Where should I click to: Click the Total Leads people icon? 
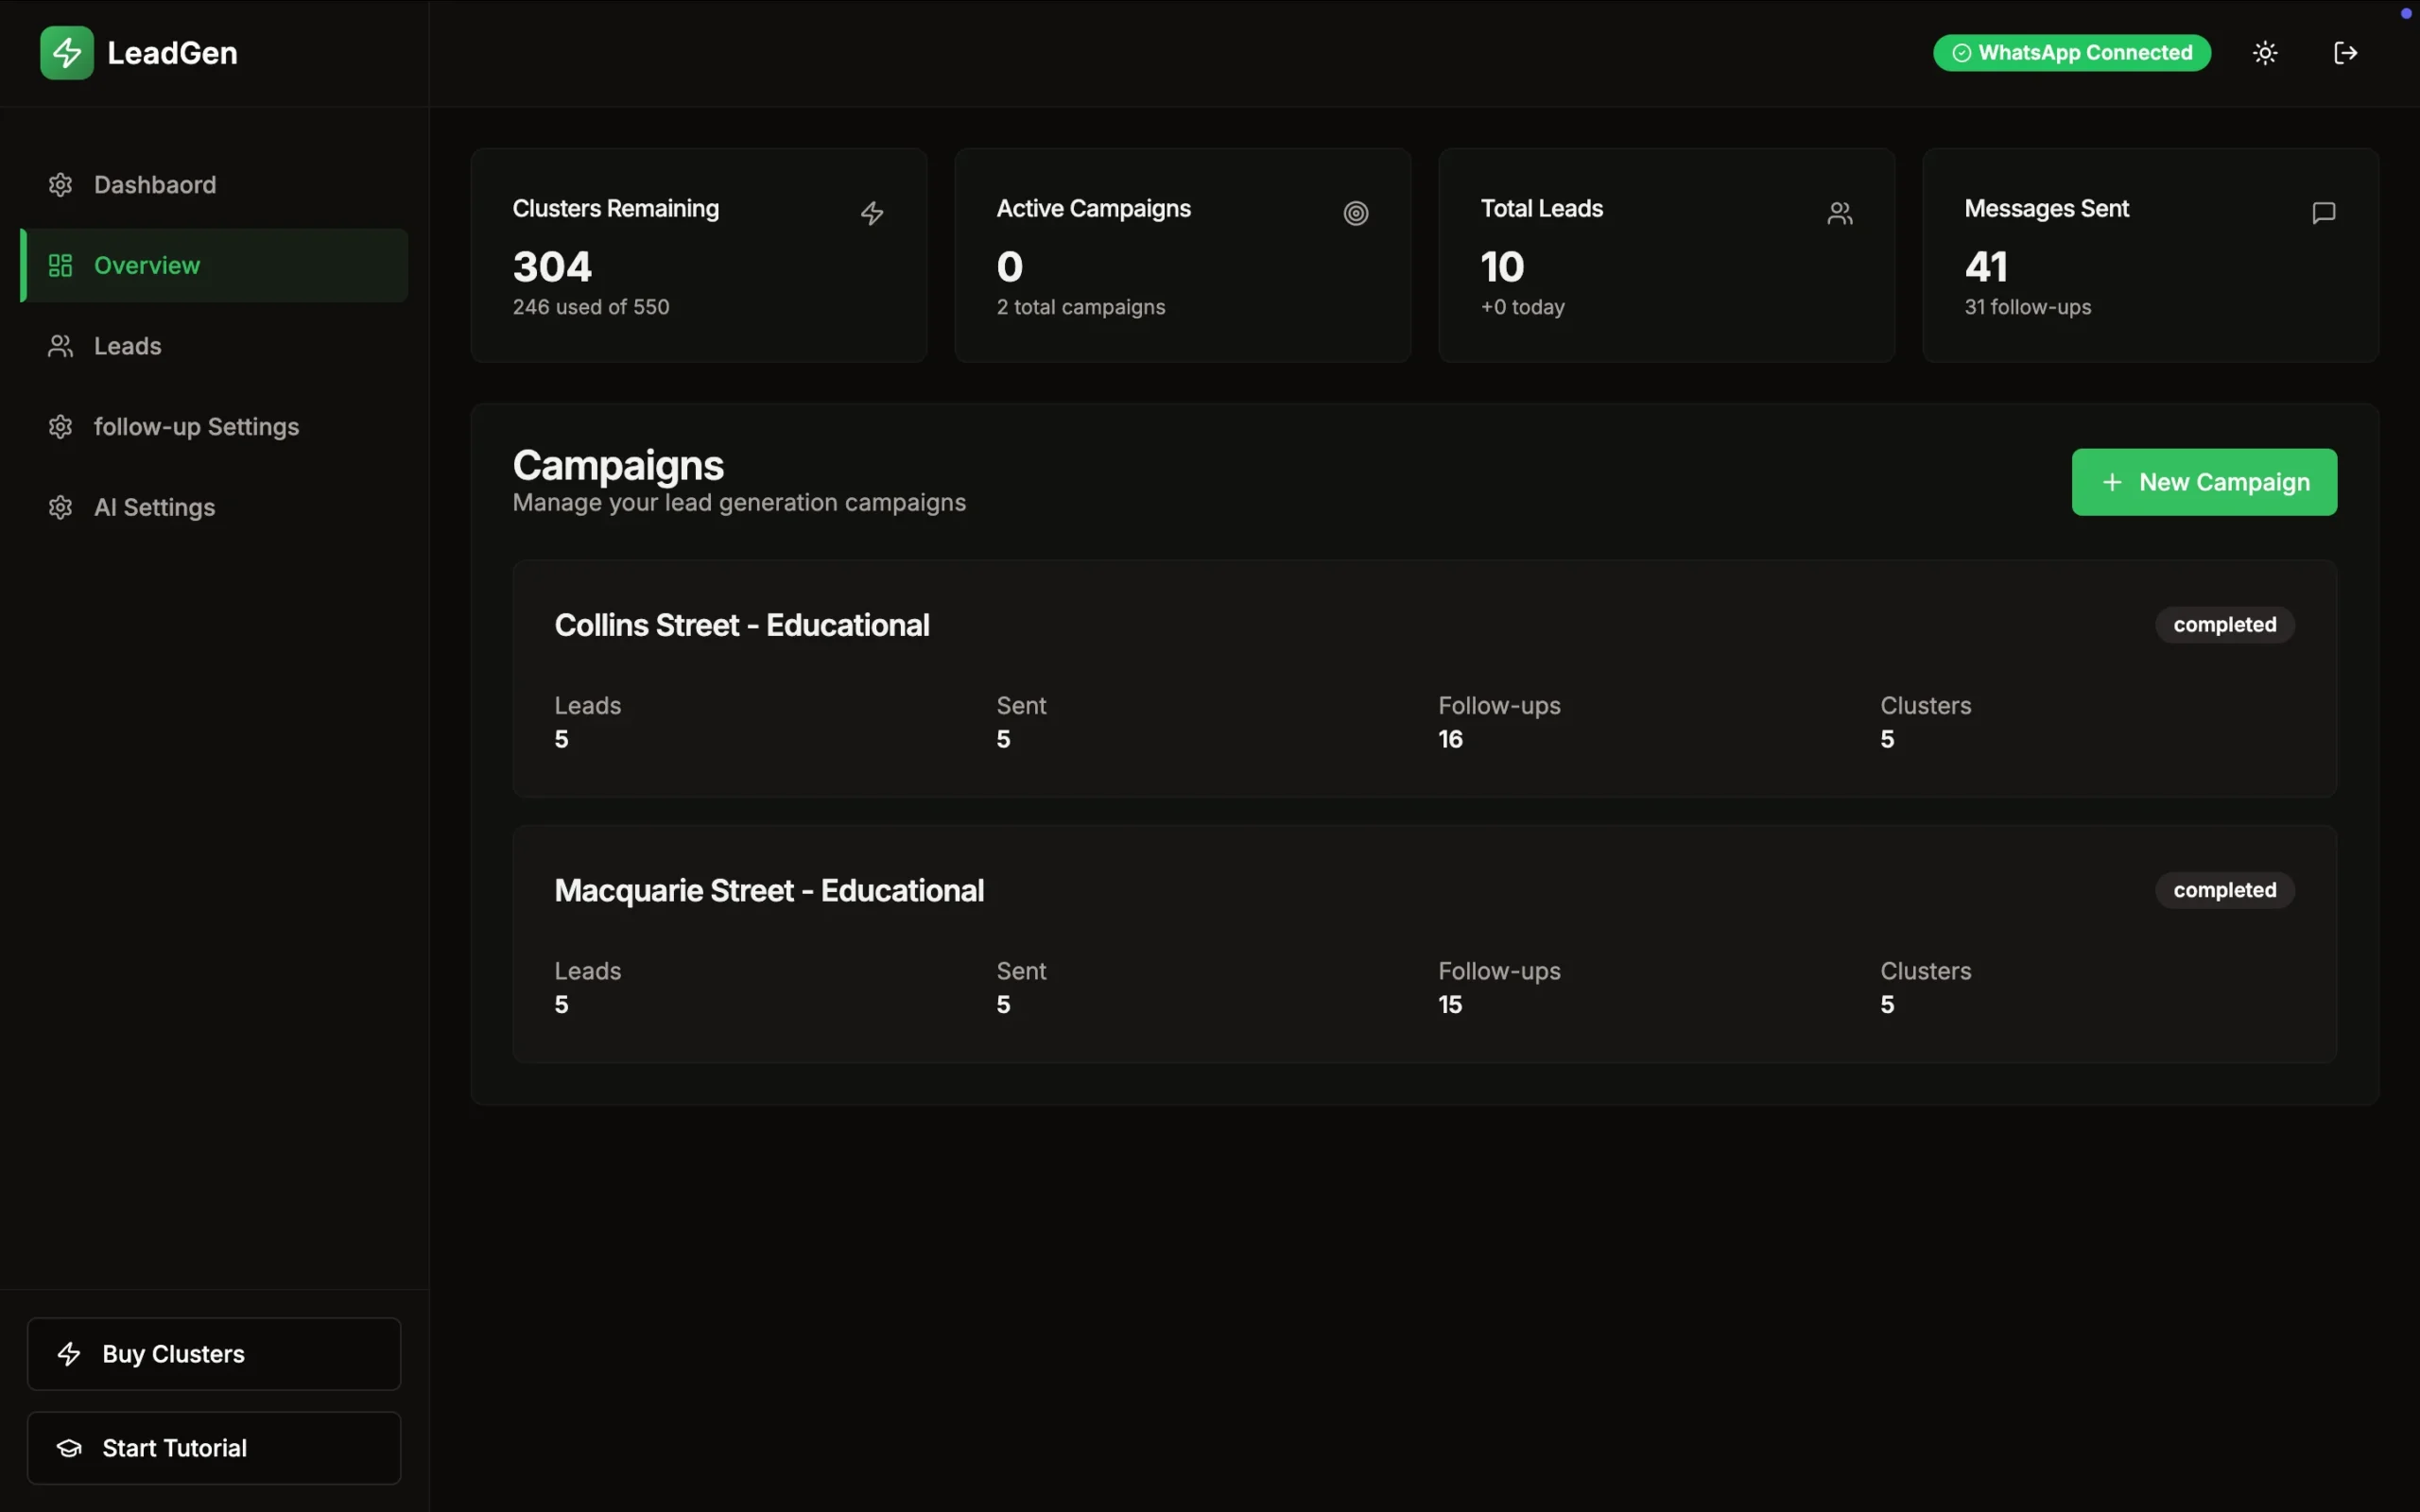(1839, 213)
